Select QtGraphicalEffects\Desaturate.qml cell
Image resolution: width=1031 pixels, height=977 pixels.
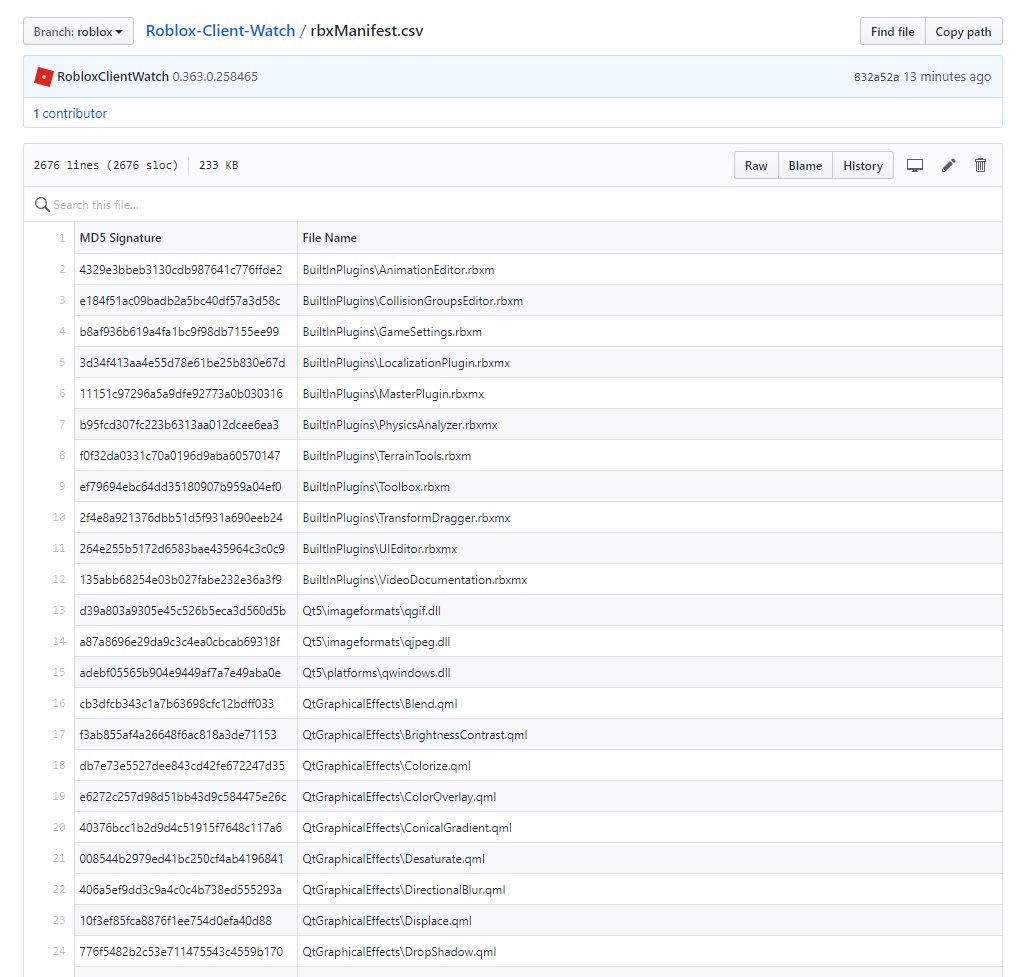[x=650, y=859]
